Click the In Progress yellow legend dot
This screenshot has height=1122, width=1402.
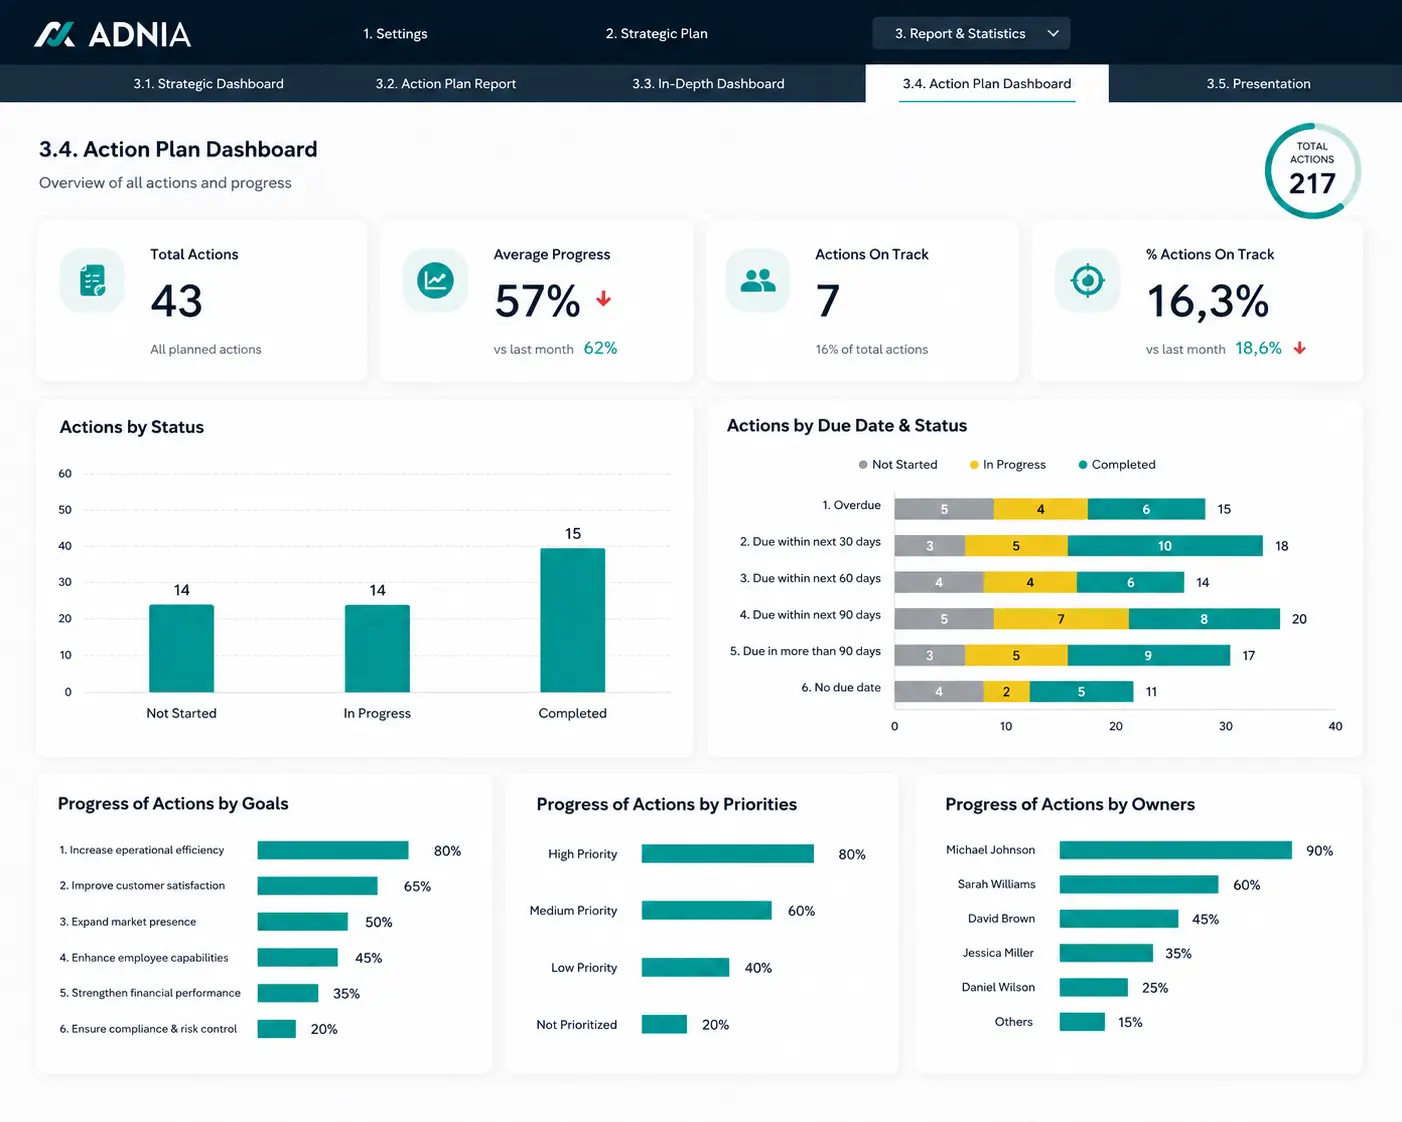(x=974, y=465)
